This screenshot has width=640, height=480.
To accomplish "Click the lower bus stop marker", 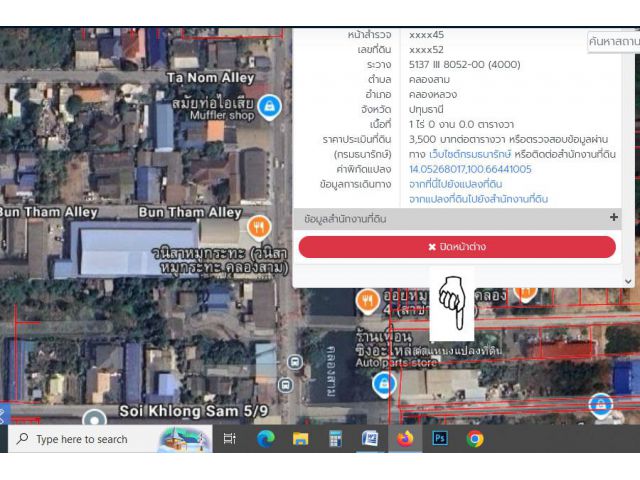I will 285,385.
